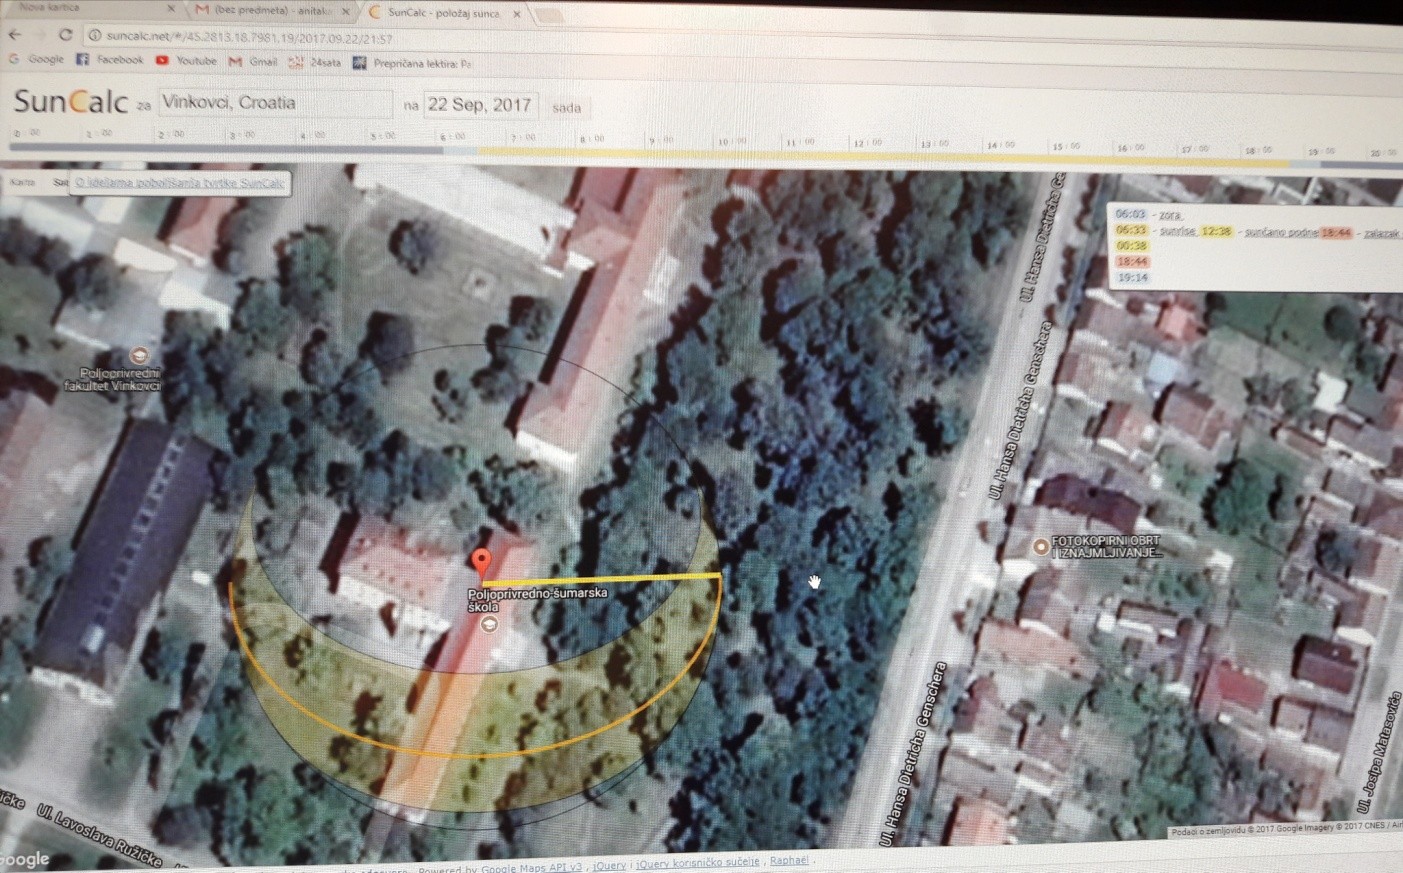Click the Poljoprivredno-šumarska škola school marker icon
Screen dimensions: 1403x873
pyautogui.click(x=489, y=624)
